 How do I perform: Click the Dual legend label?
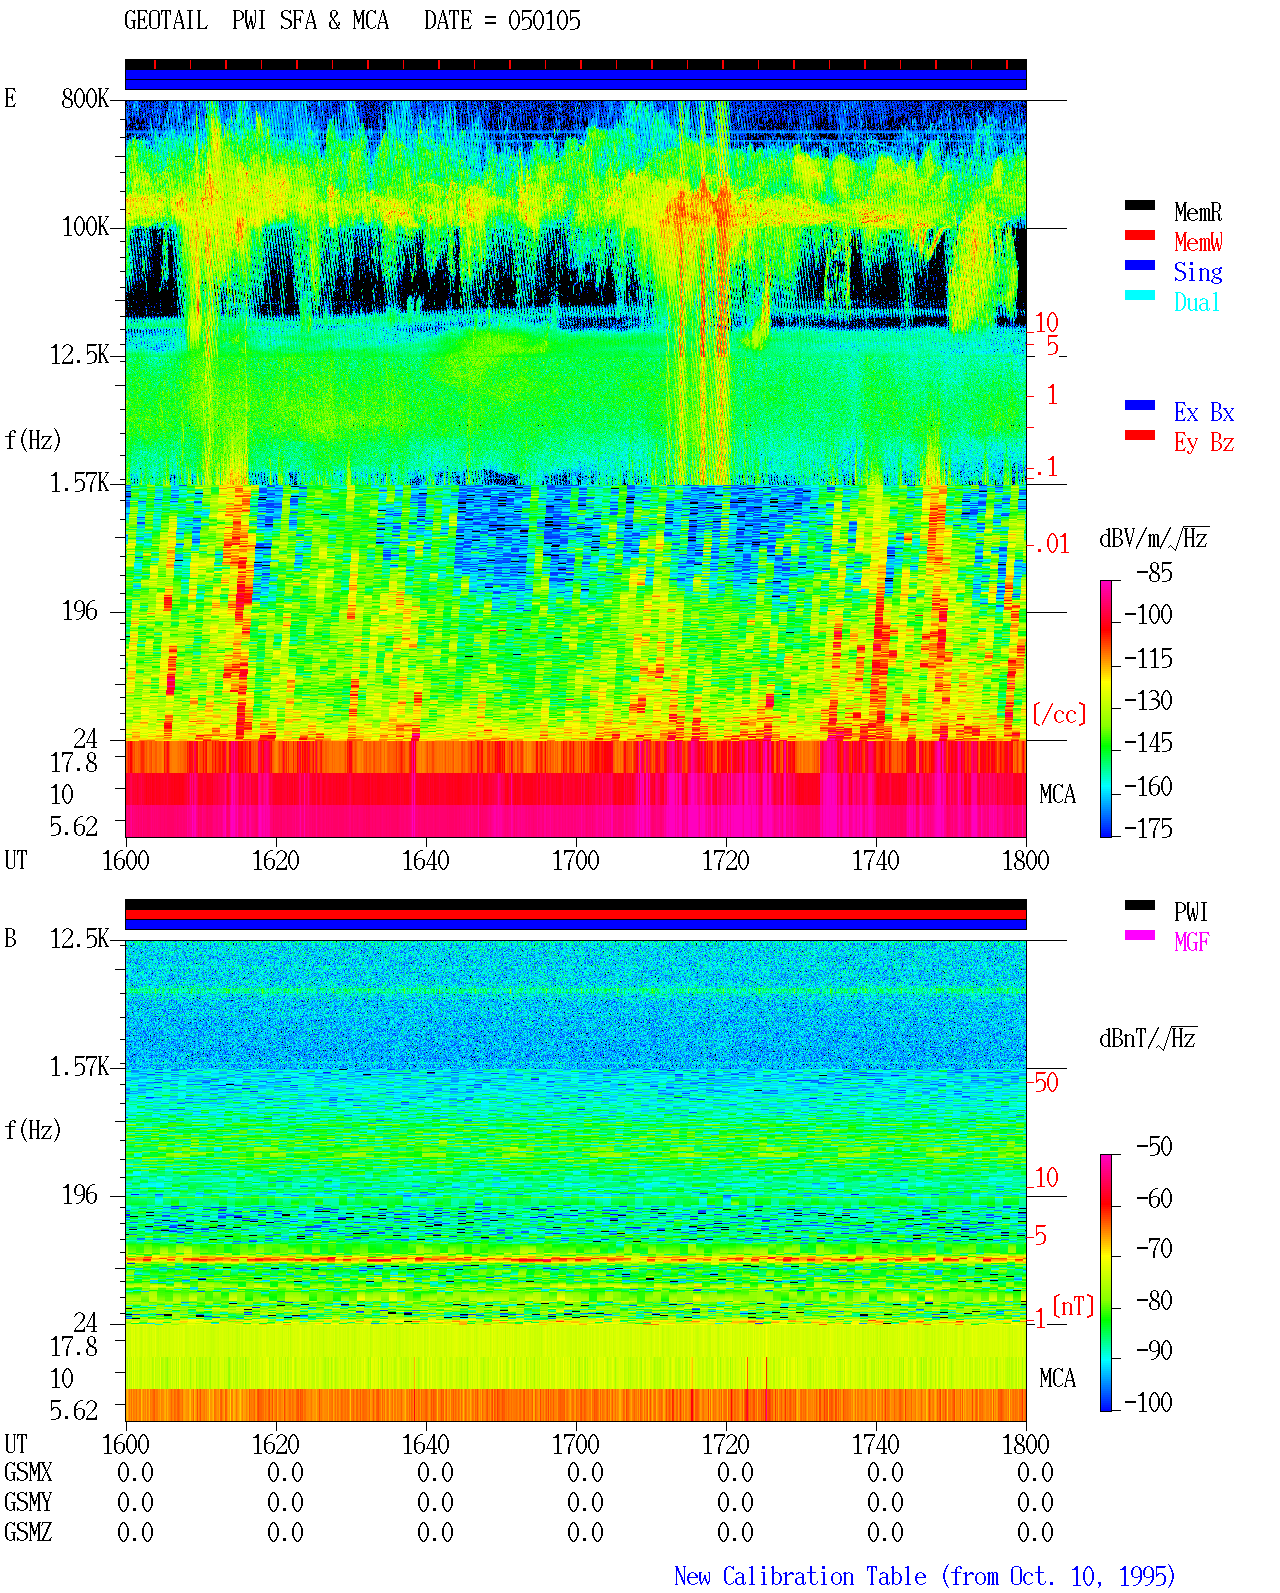pyautogui.click(x=1198, y=302)
